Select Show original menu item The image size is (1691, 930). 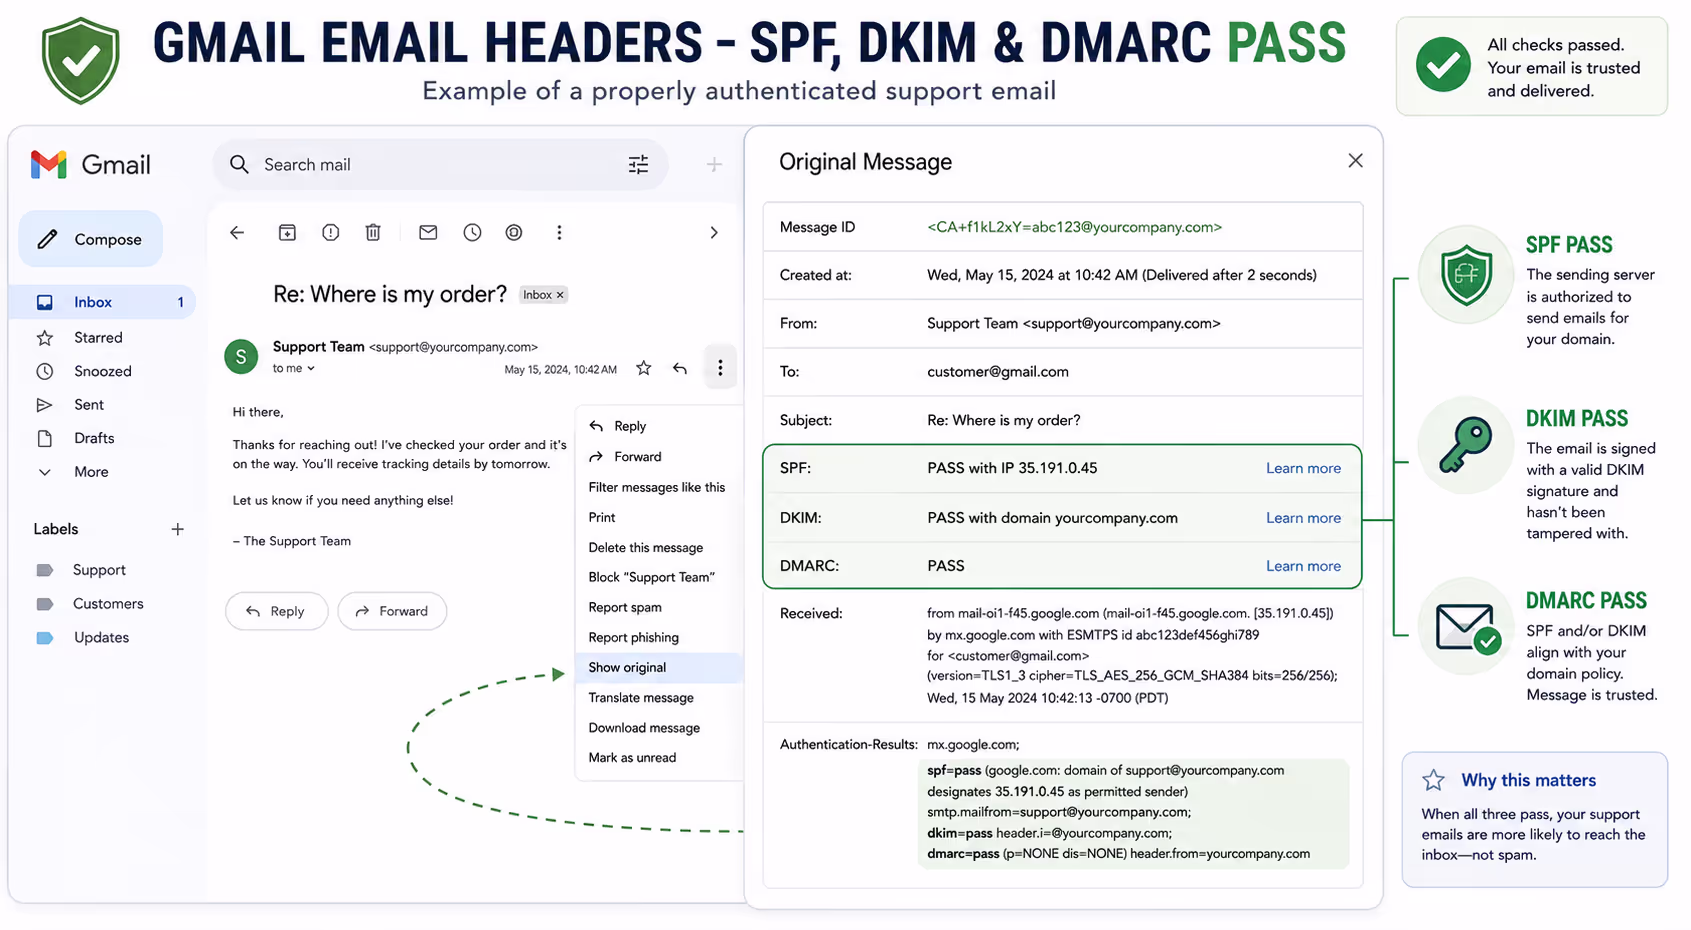pos(659,667)
